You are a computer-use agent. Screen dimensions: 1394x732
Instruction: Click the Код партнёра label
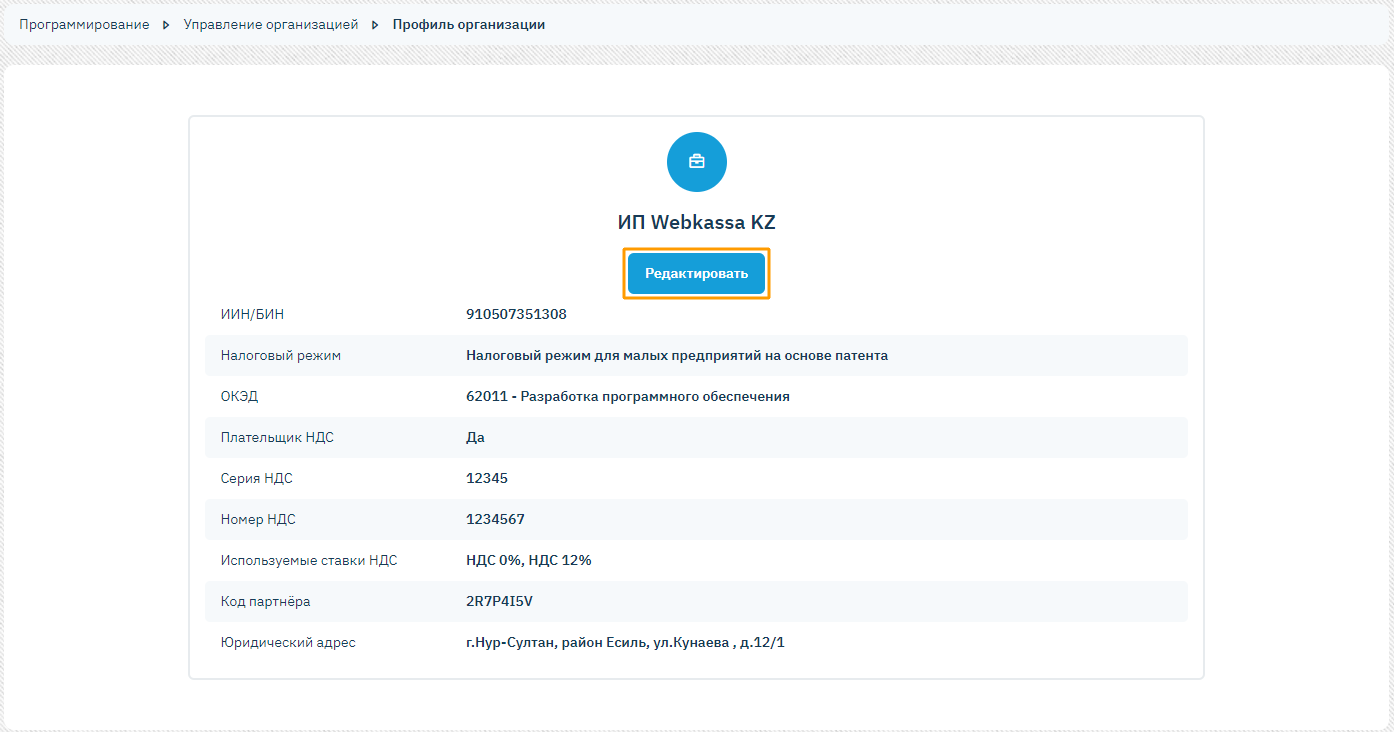point(265,601)
